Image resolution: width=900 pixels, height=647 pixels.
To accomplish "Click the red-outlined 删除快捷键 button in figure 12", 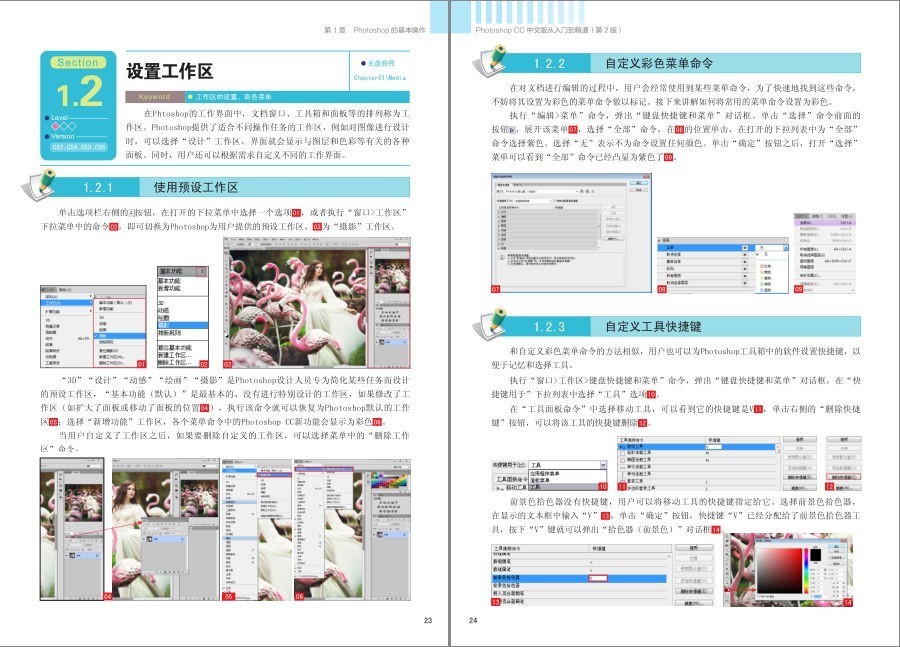I will (x=843, y=477).
